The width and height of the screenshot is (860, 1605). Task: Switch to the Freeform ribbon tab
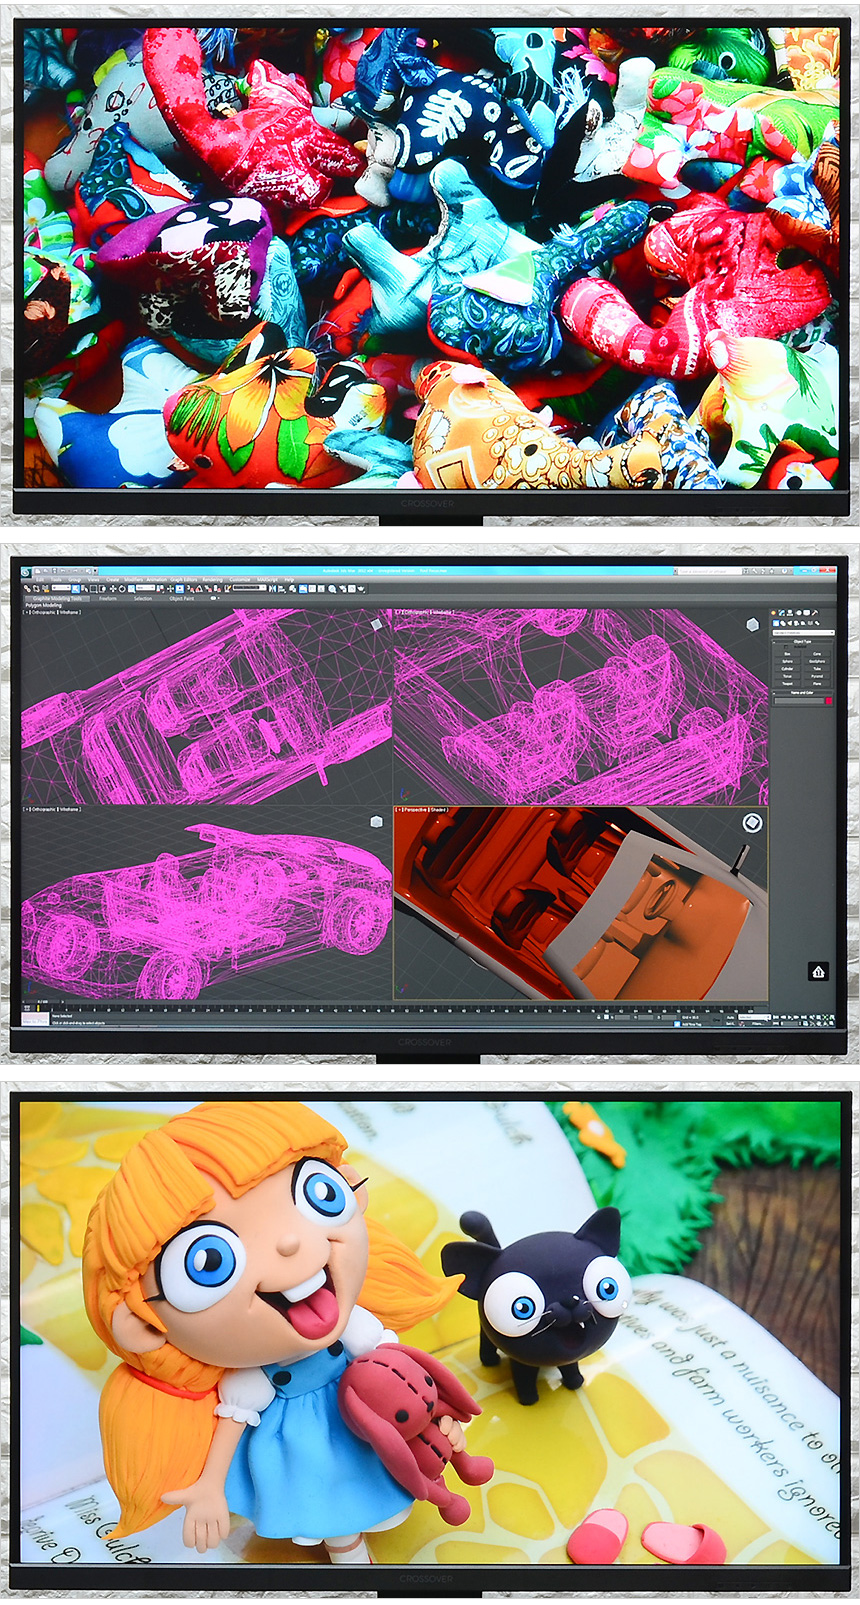coord(108,598)
